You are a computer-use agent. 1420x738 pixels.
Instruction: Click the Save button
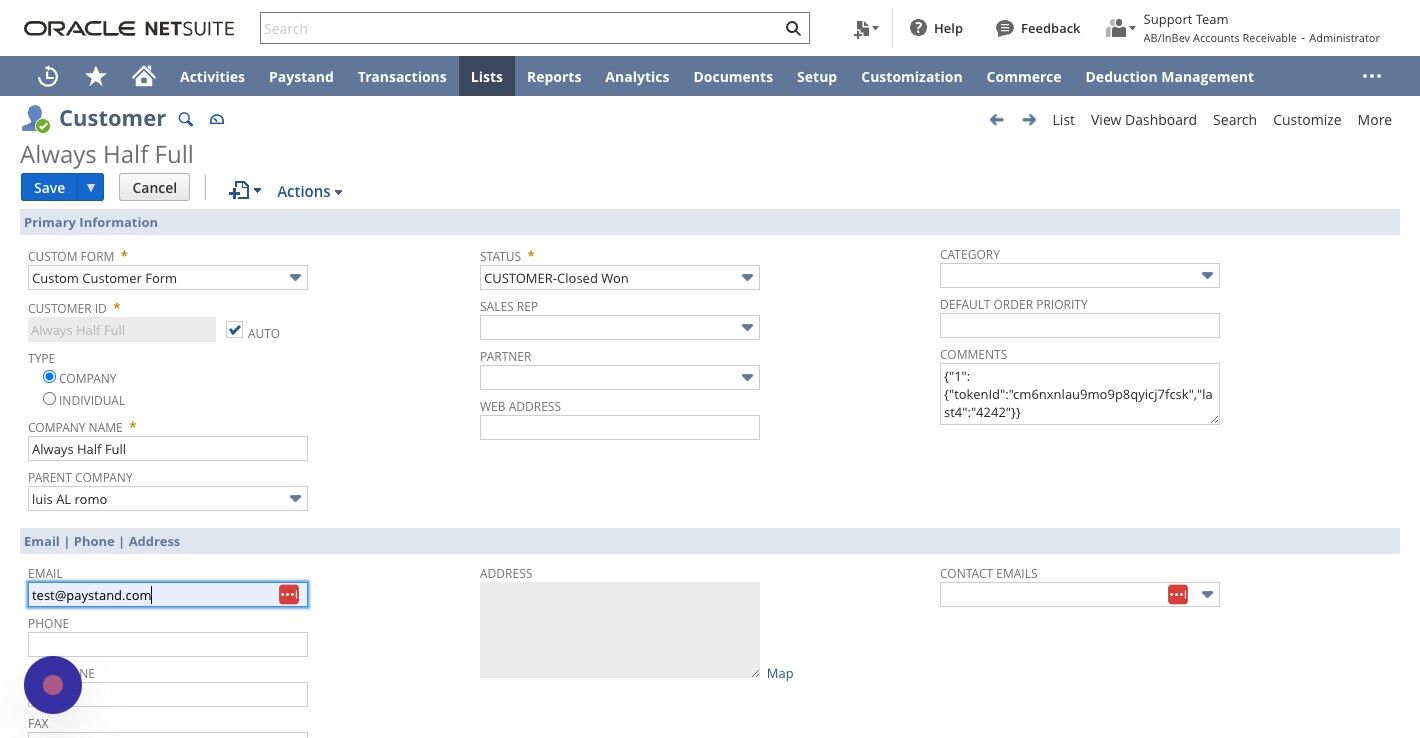pyautogui.click(x=50, y=187)
